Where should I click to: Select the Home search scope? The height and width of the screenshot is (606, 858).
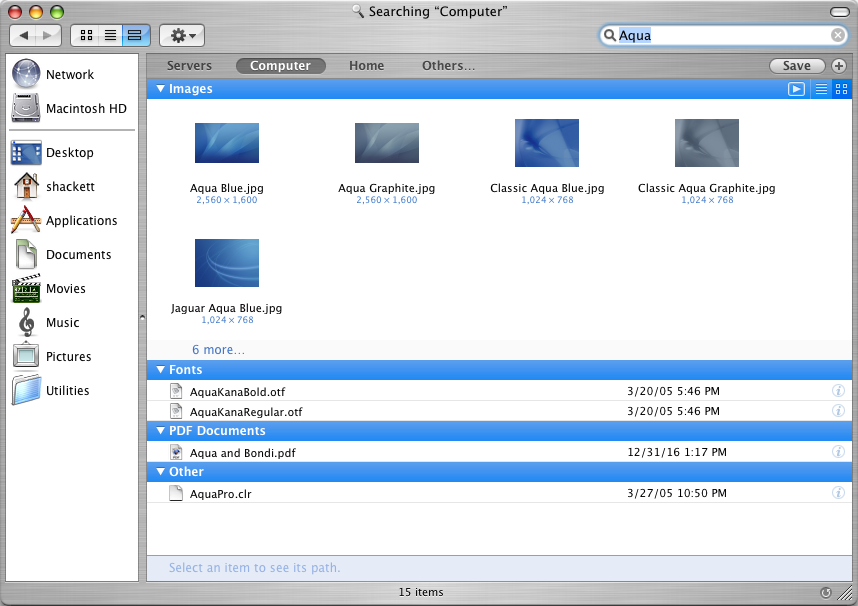366,66
